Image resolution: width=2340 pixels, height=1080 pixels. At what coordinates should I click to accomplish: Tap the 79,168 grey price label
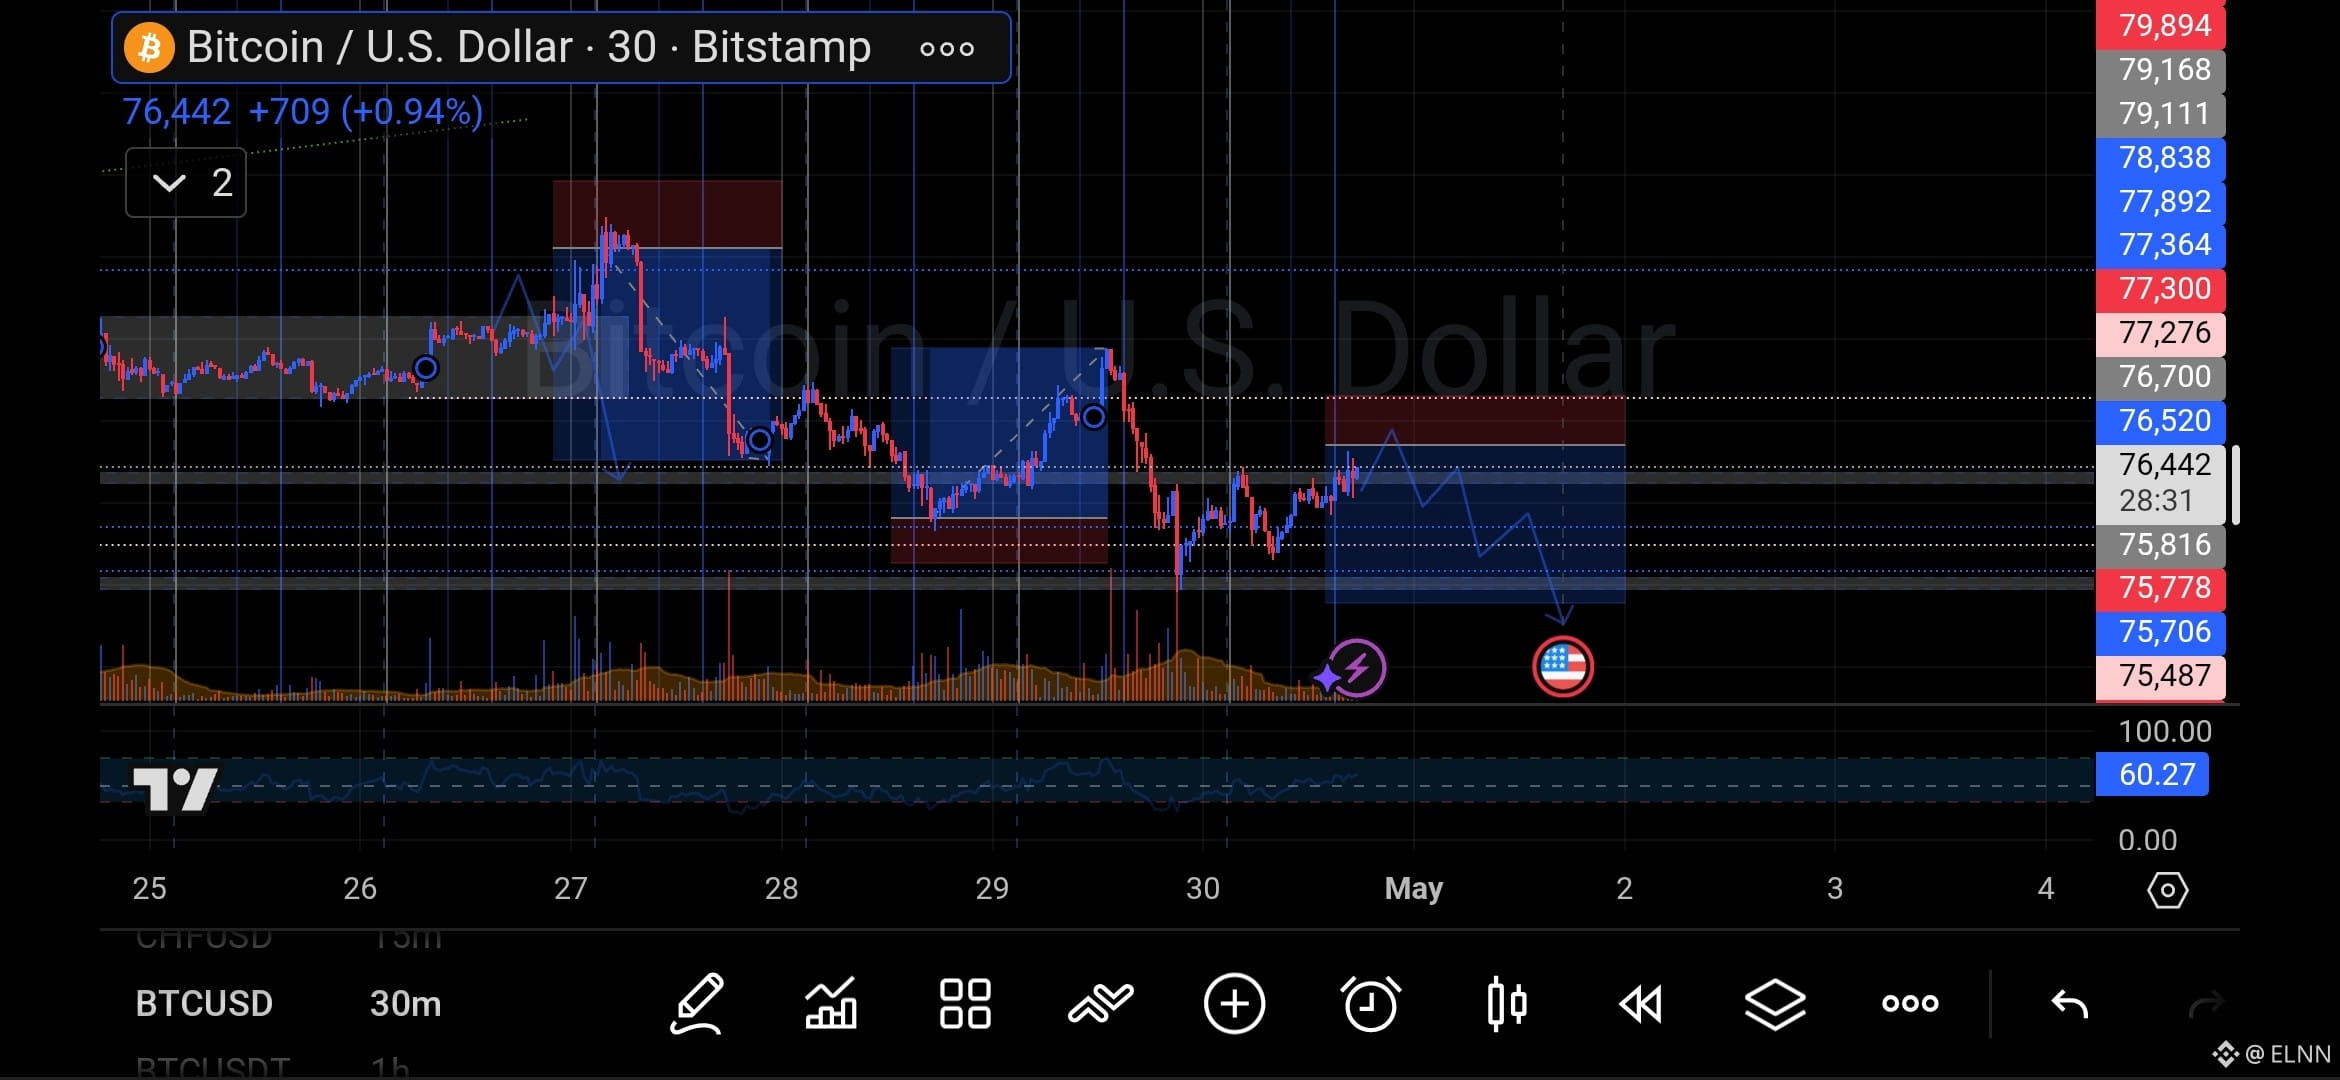(x=2160, y=69)
